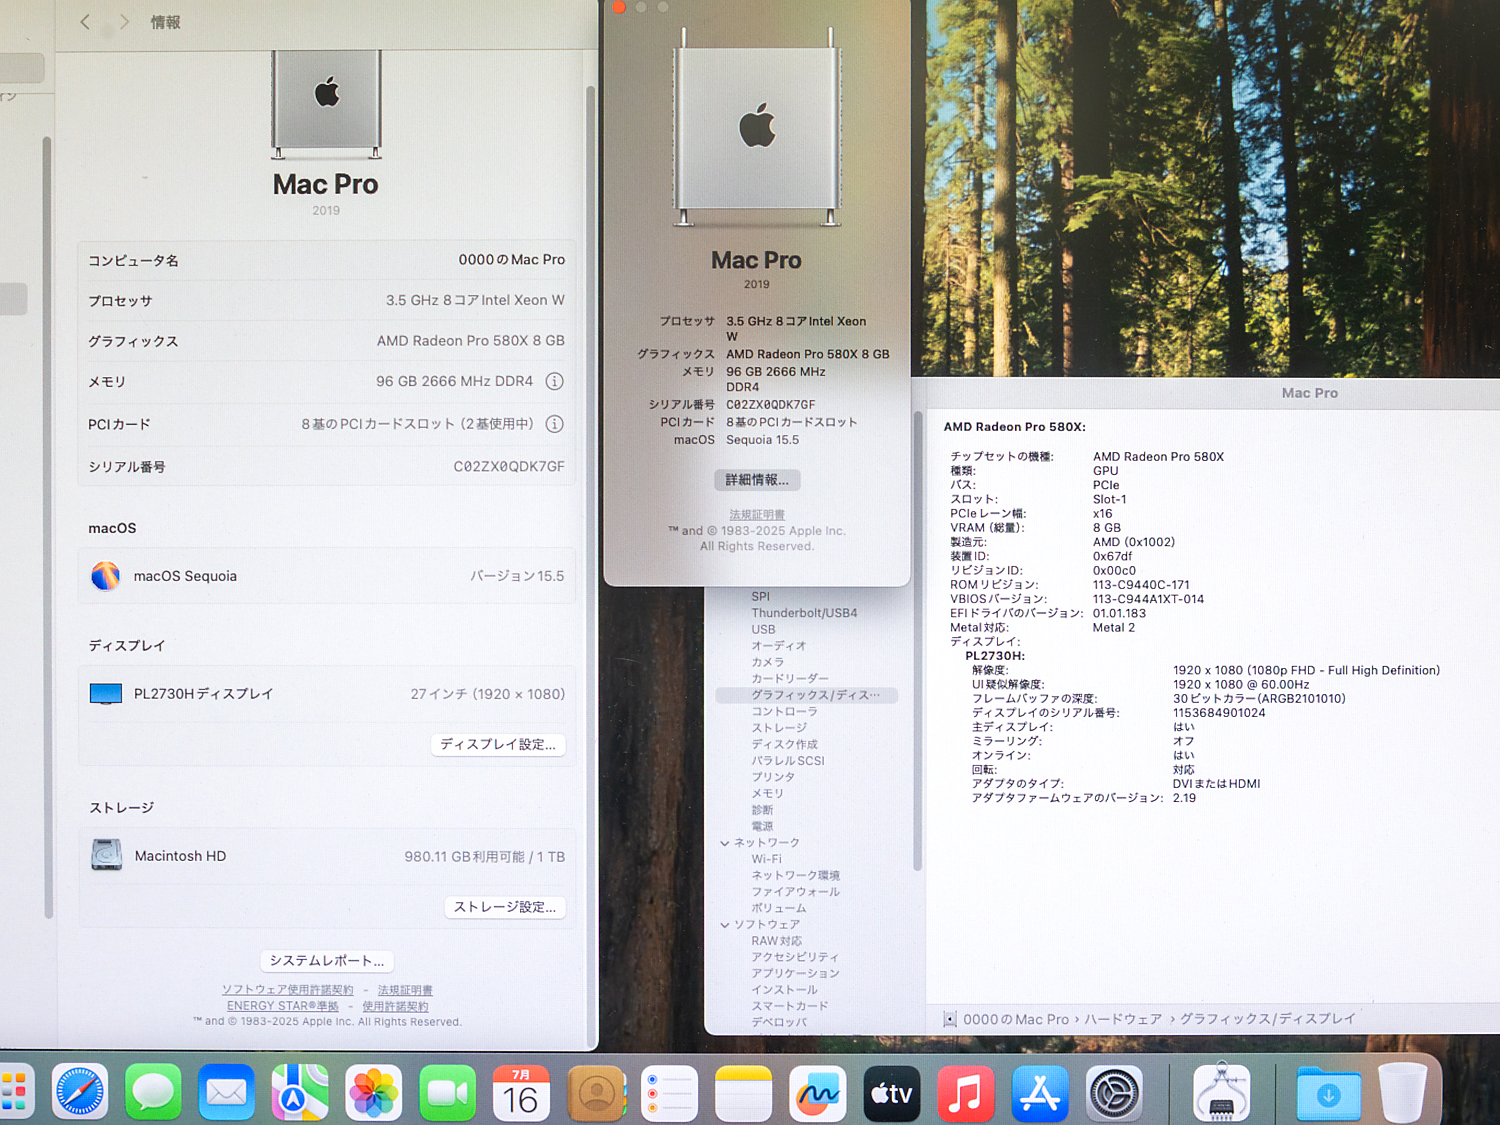Open Apple TV app in dock

[891, 1092]
